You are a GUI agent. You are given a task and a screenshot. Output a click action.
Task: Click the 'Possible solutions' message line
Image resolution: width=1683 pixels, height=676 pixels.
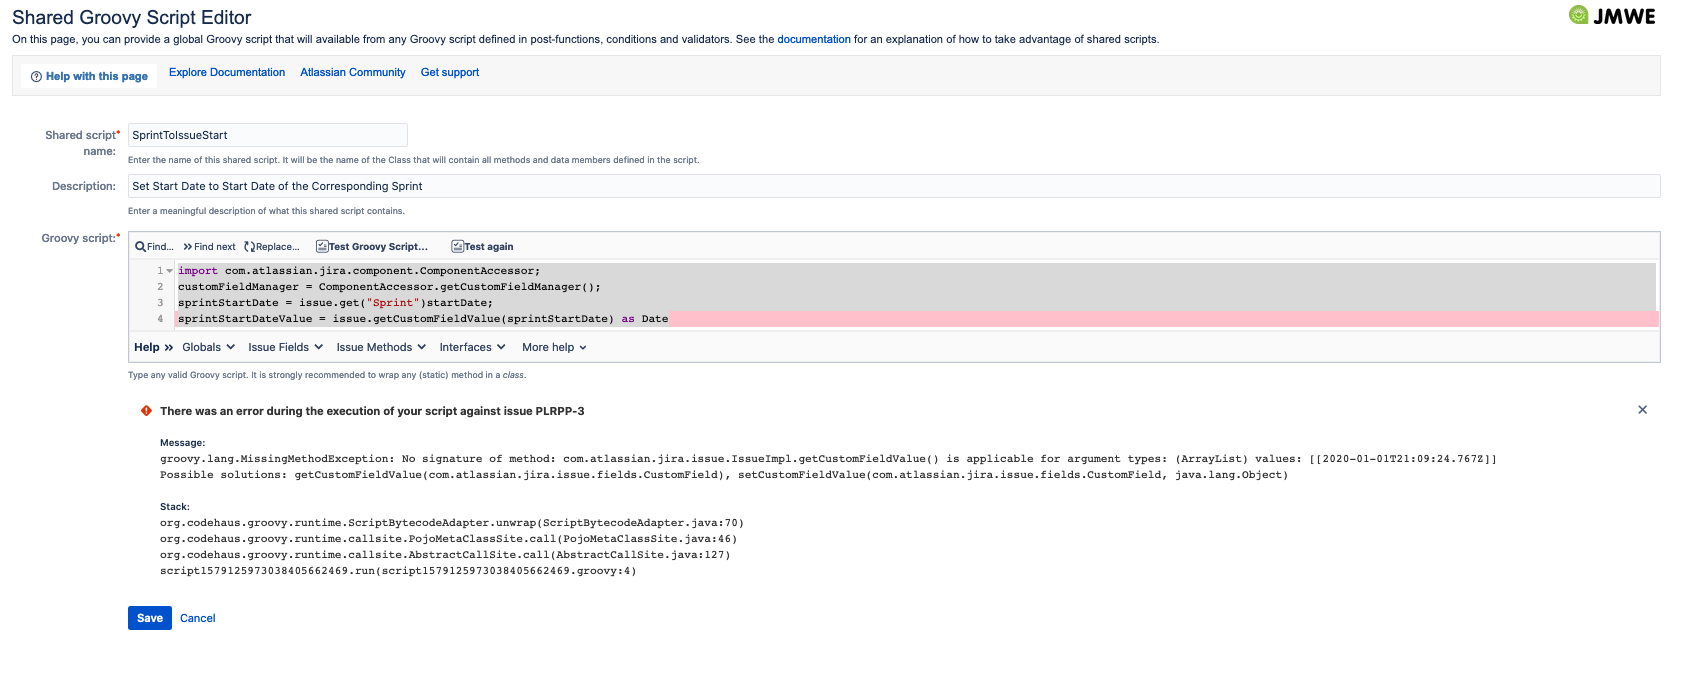click(724, 475)
